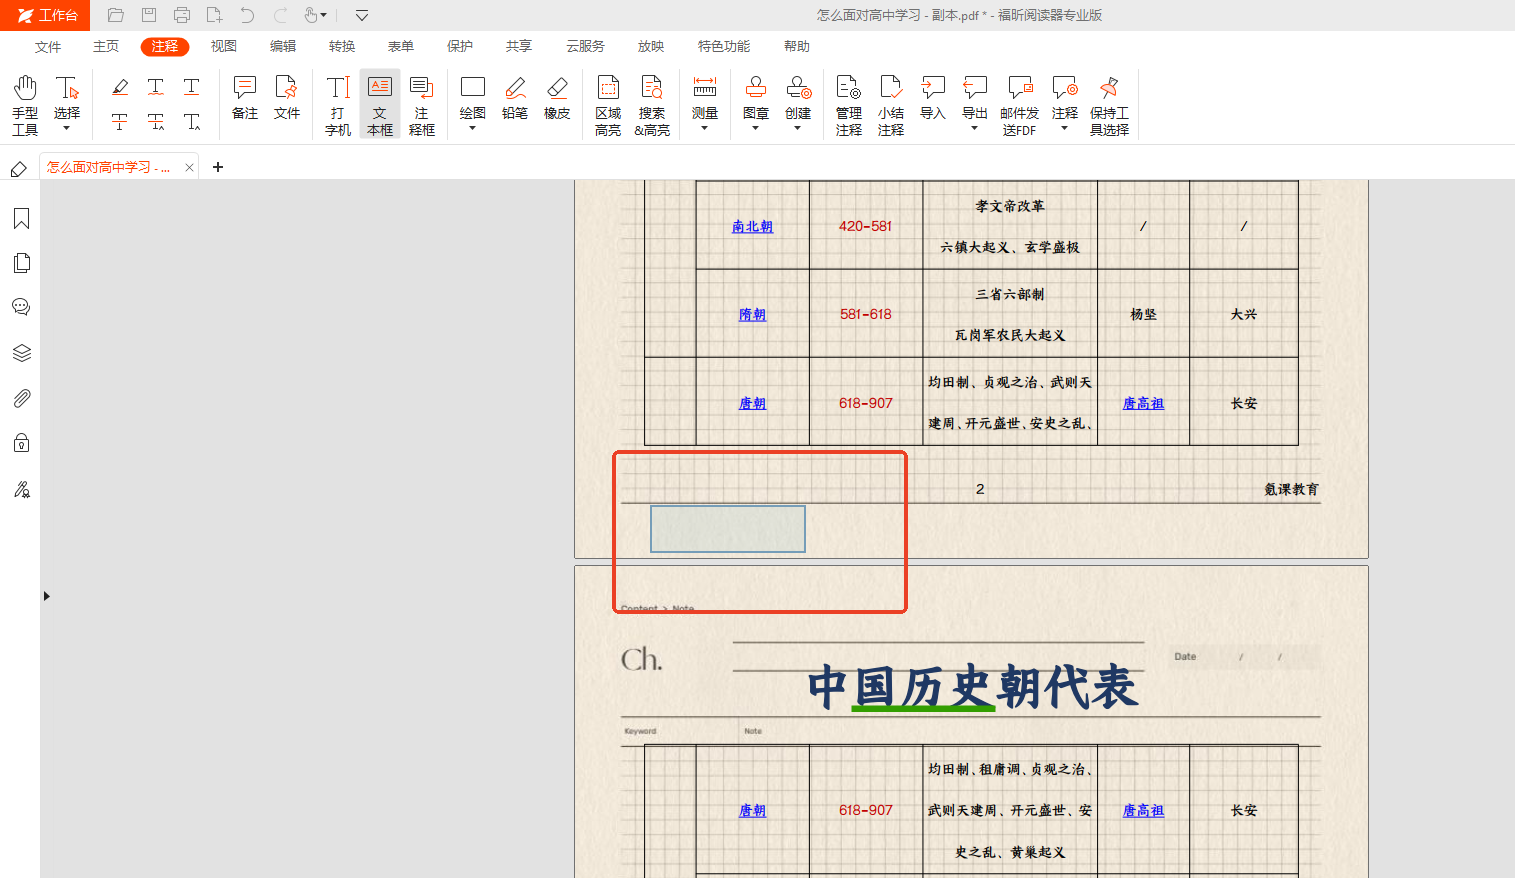Viewport: 1515px width, 878px height.
Task: Expand the left navigation panel arrow
Action: click(x=46, y=596)
